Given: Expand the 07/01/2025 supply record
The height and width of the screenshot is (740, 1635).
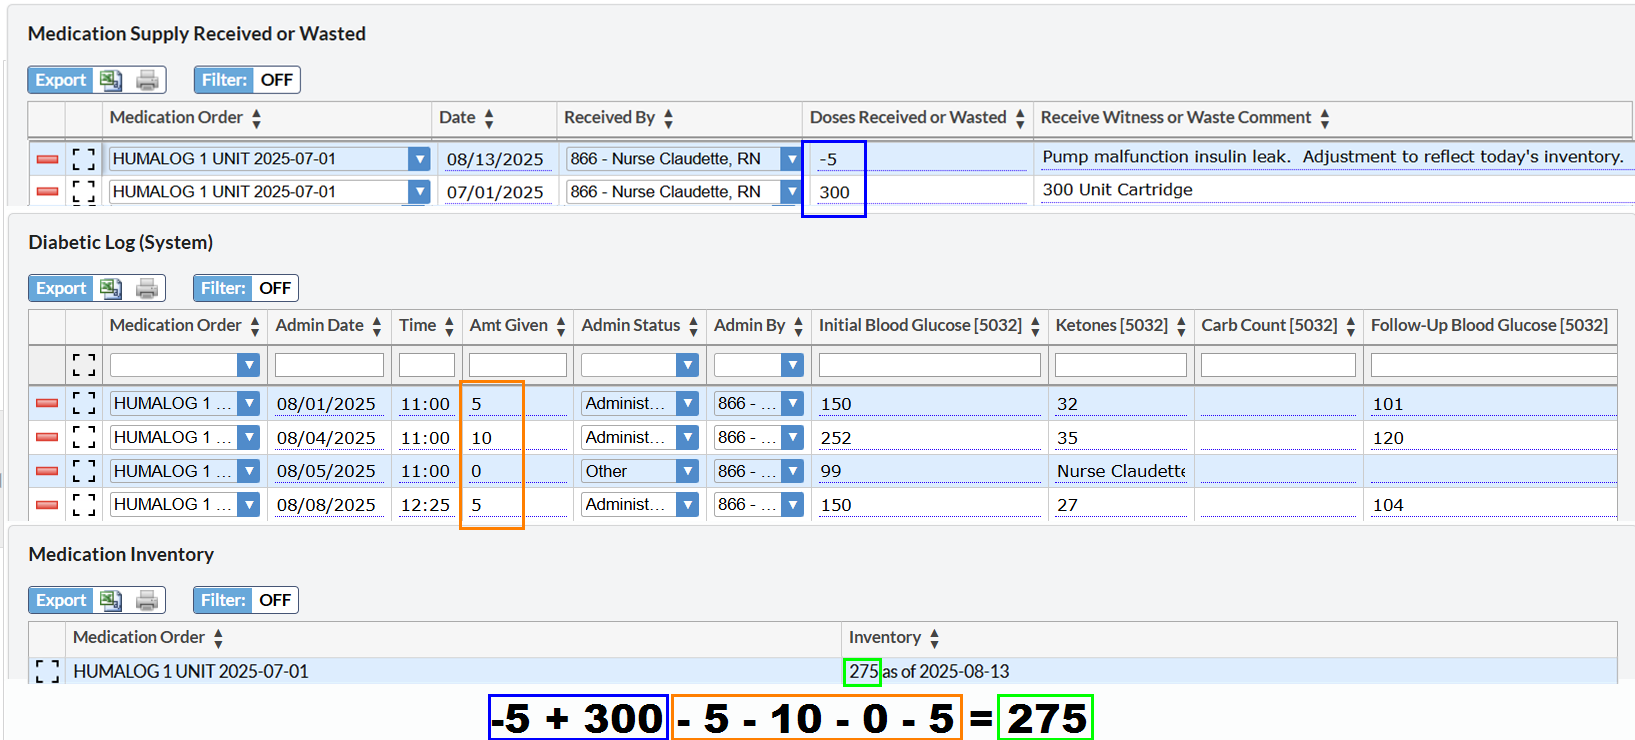Looking at the screenshot, I should [84, 191].
